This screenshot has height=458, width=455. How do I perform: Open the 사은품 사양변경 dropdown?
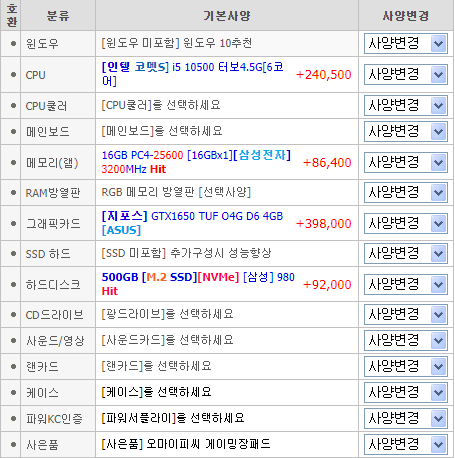pos(405,444)
